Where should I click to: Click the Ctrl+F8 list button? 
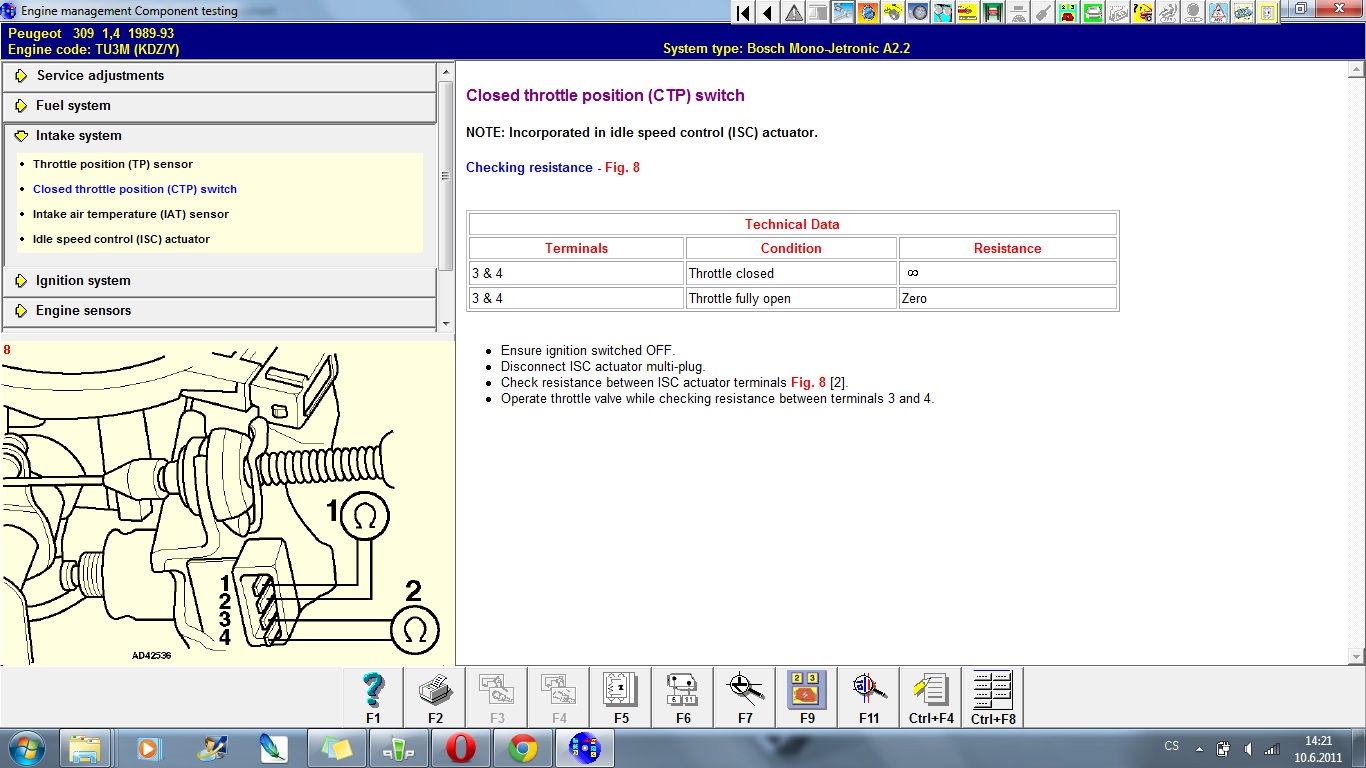coord(993,696)
